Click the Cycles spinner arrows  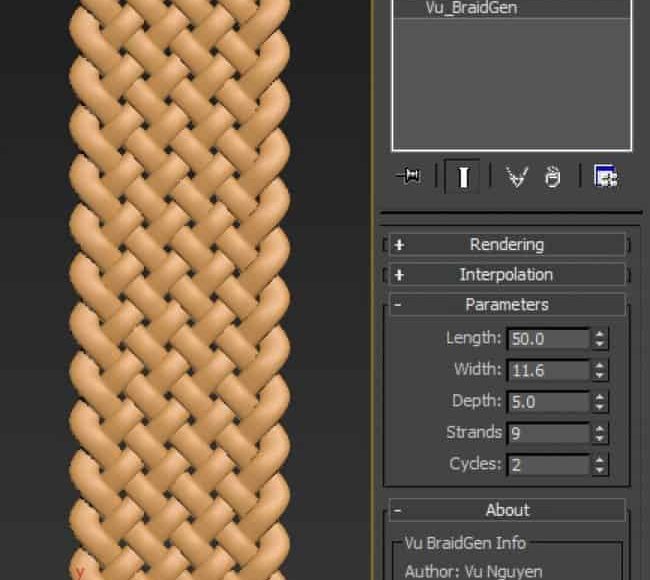click(x=599, y=465)
